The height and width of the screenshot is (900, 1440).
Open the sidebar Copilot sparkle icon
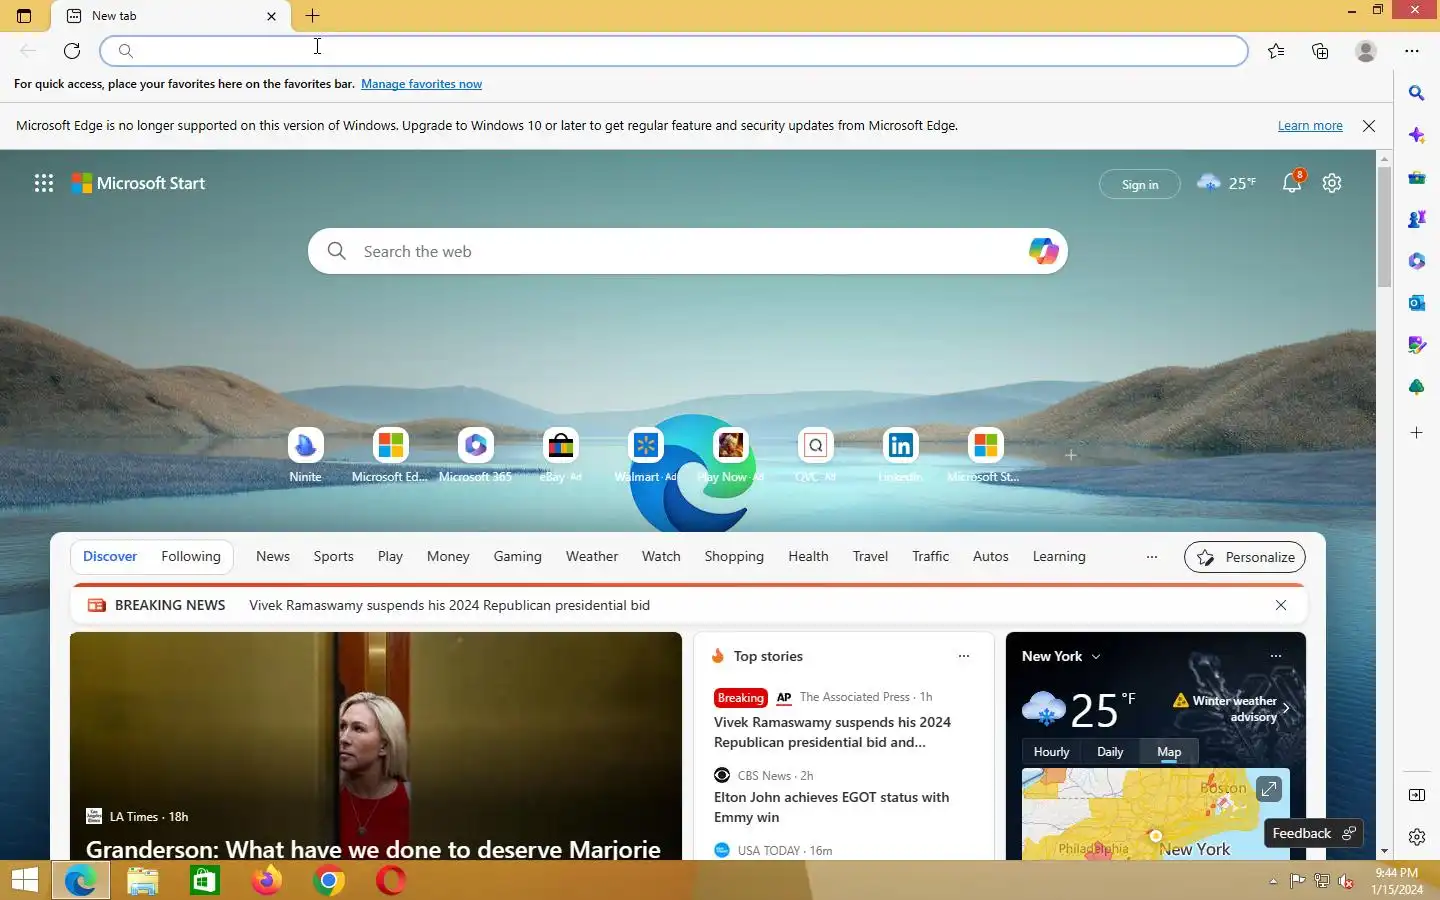pyautogui.click(x=1417, y=135)
